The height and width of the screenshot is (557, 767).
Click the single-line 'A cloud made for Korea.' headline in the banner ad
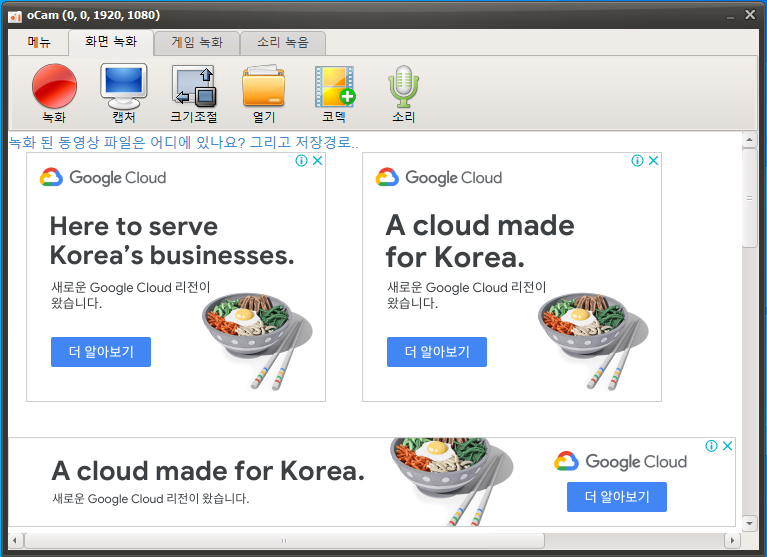(x=208, y=471)
